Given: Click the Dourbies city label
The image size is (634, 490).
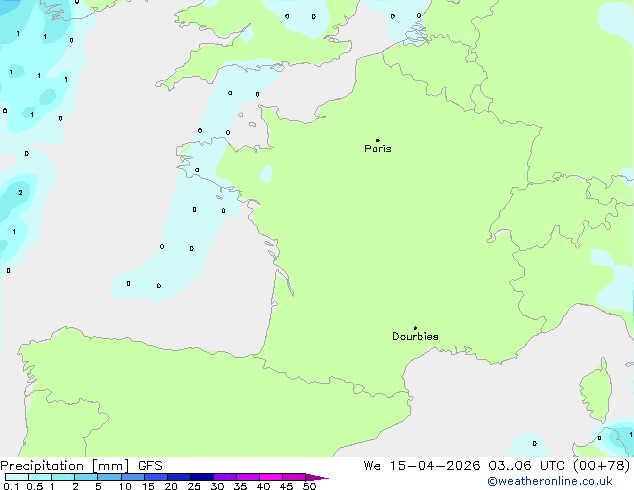Looking at the screenshot, I should coord(415,336).
